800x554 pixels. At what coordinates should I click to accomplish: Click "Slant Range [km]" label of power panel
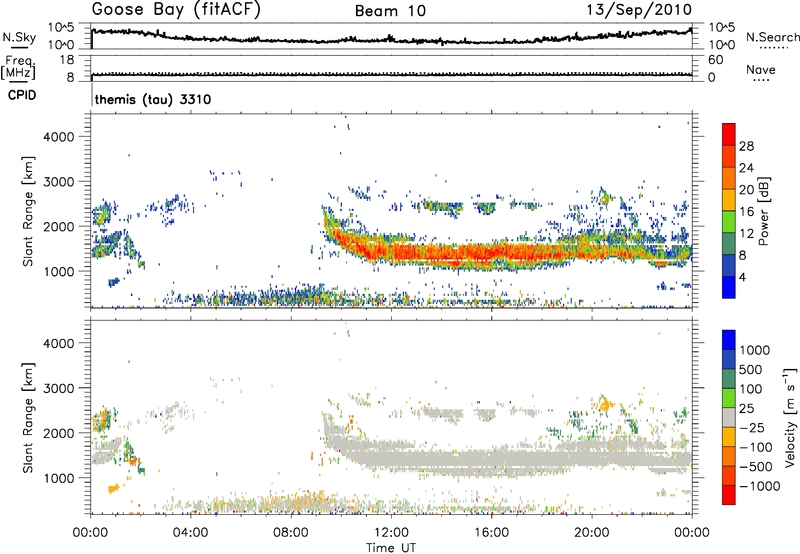point(28,211)
